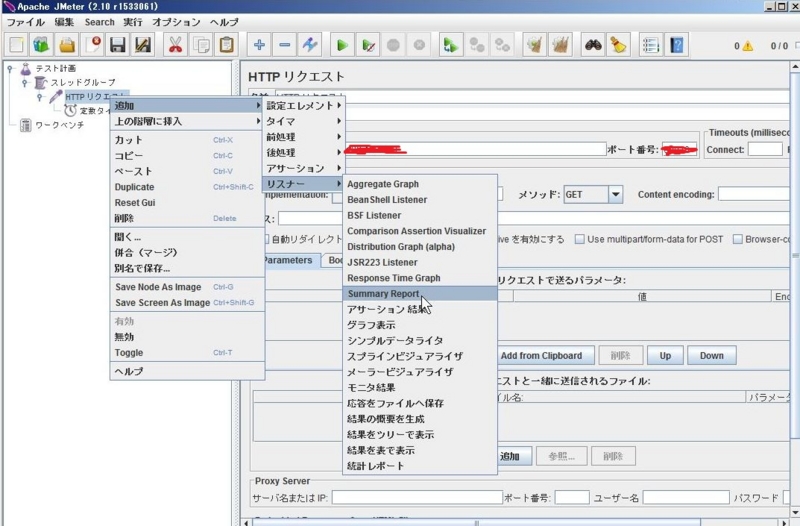Click Start no pauses icon
Viewport: 800px width, 526px height.
coord(368,45)
